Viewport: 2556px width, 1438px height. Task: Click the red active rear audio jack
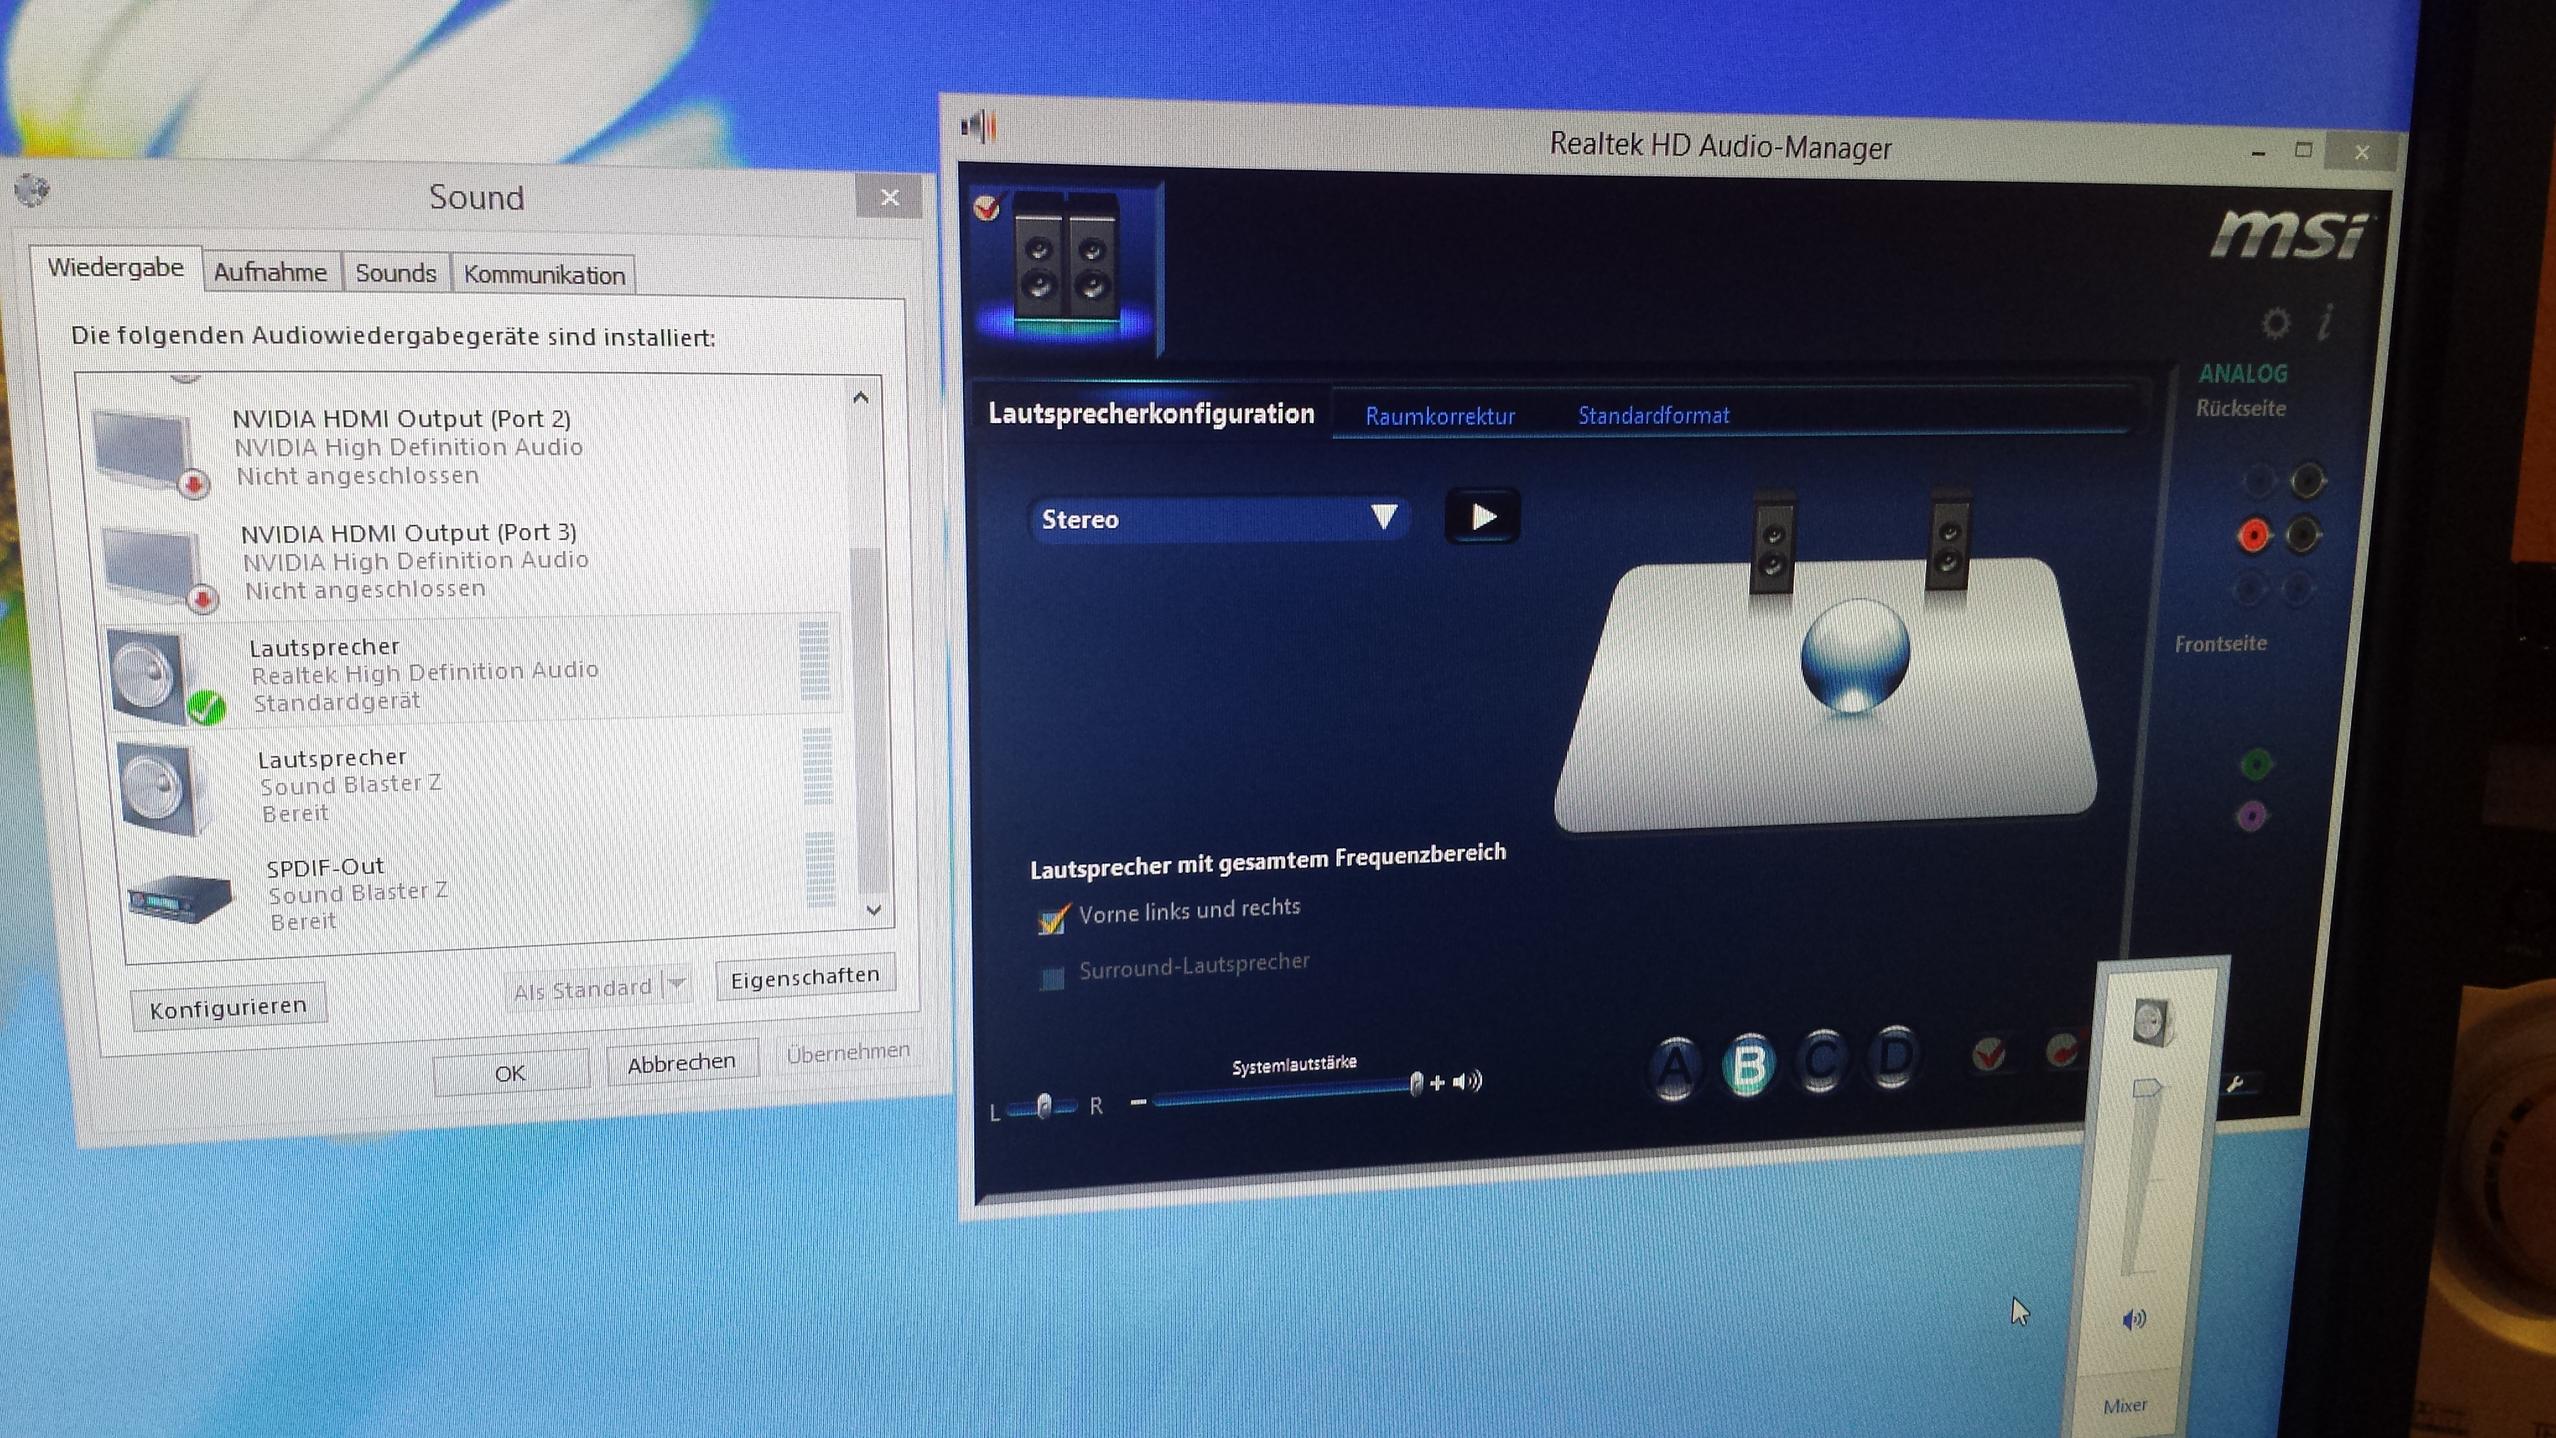coord(2254,536)
